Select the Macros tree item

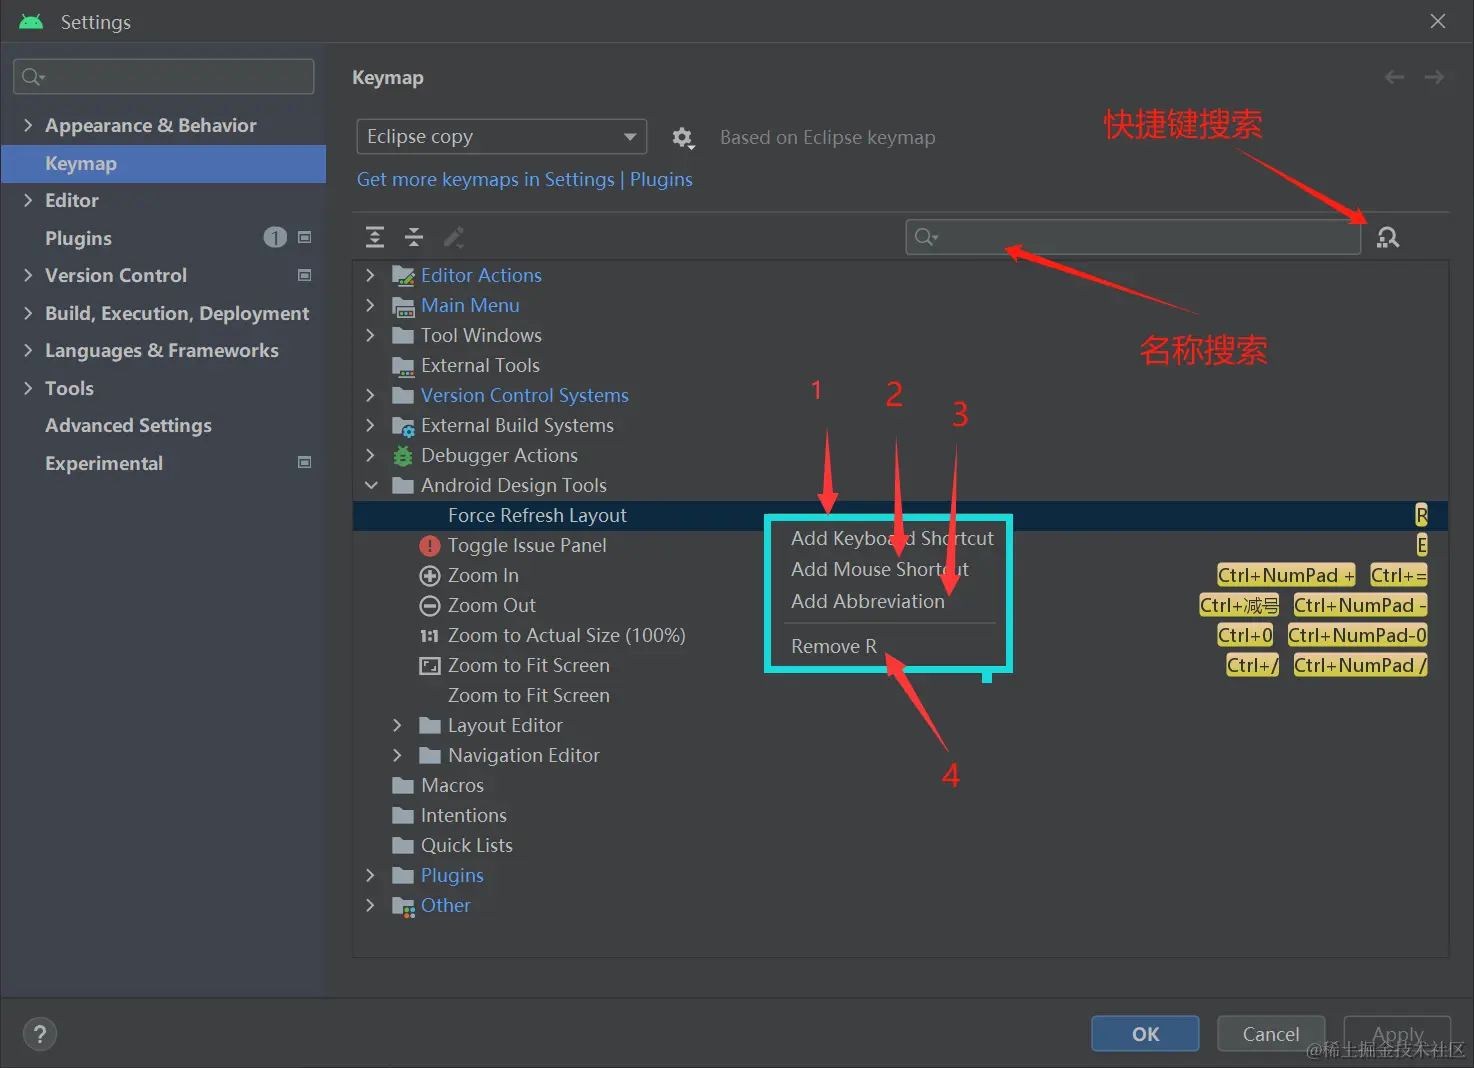(x=452, y=785)
